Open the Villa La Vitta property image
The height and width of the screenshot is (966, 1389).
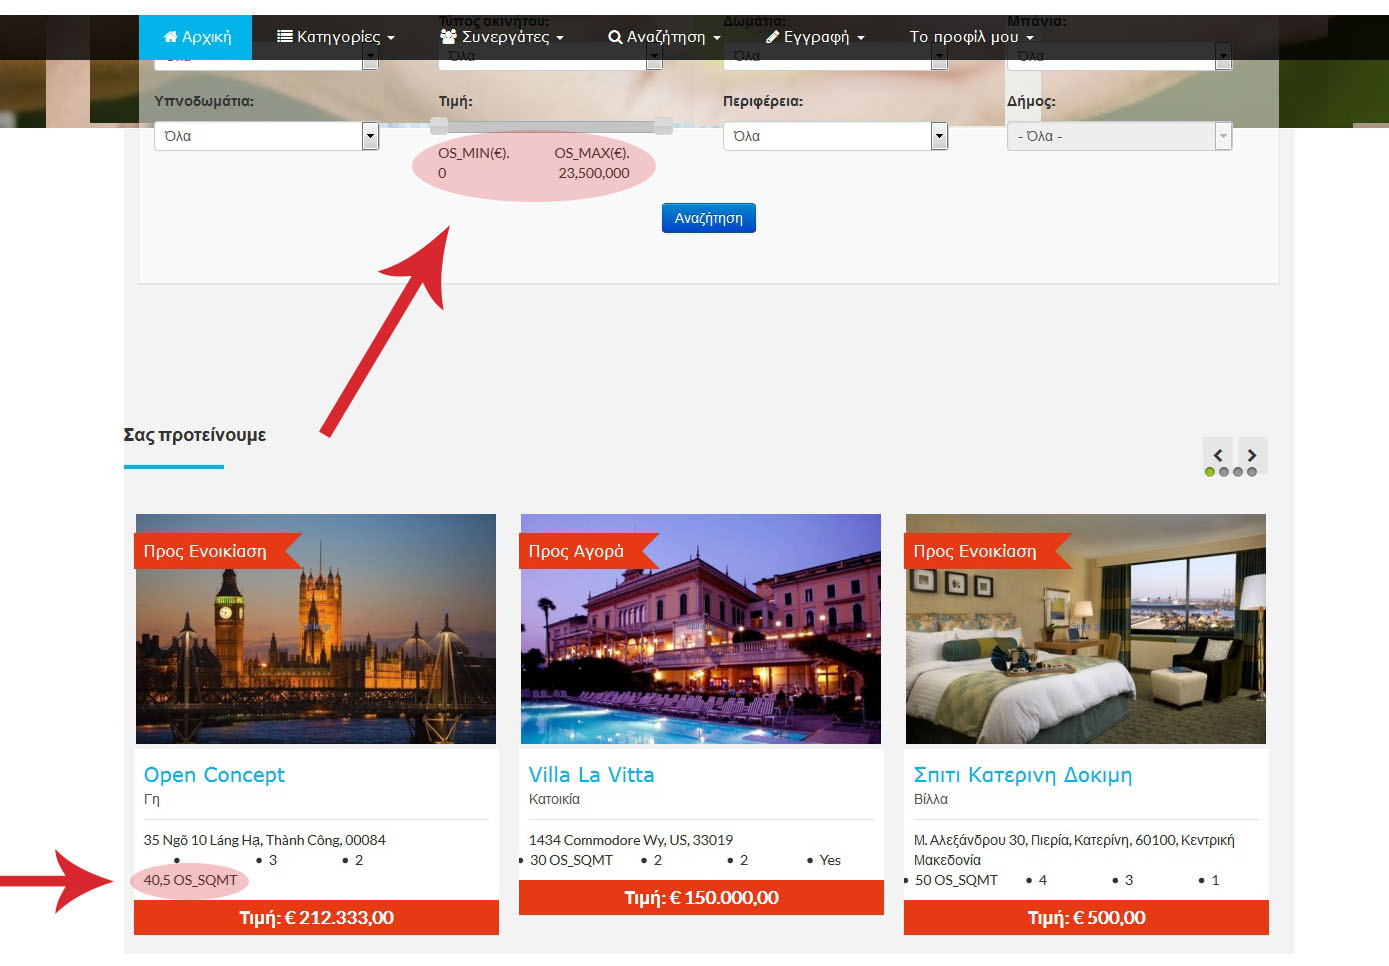coord(701,629)
